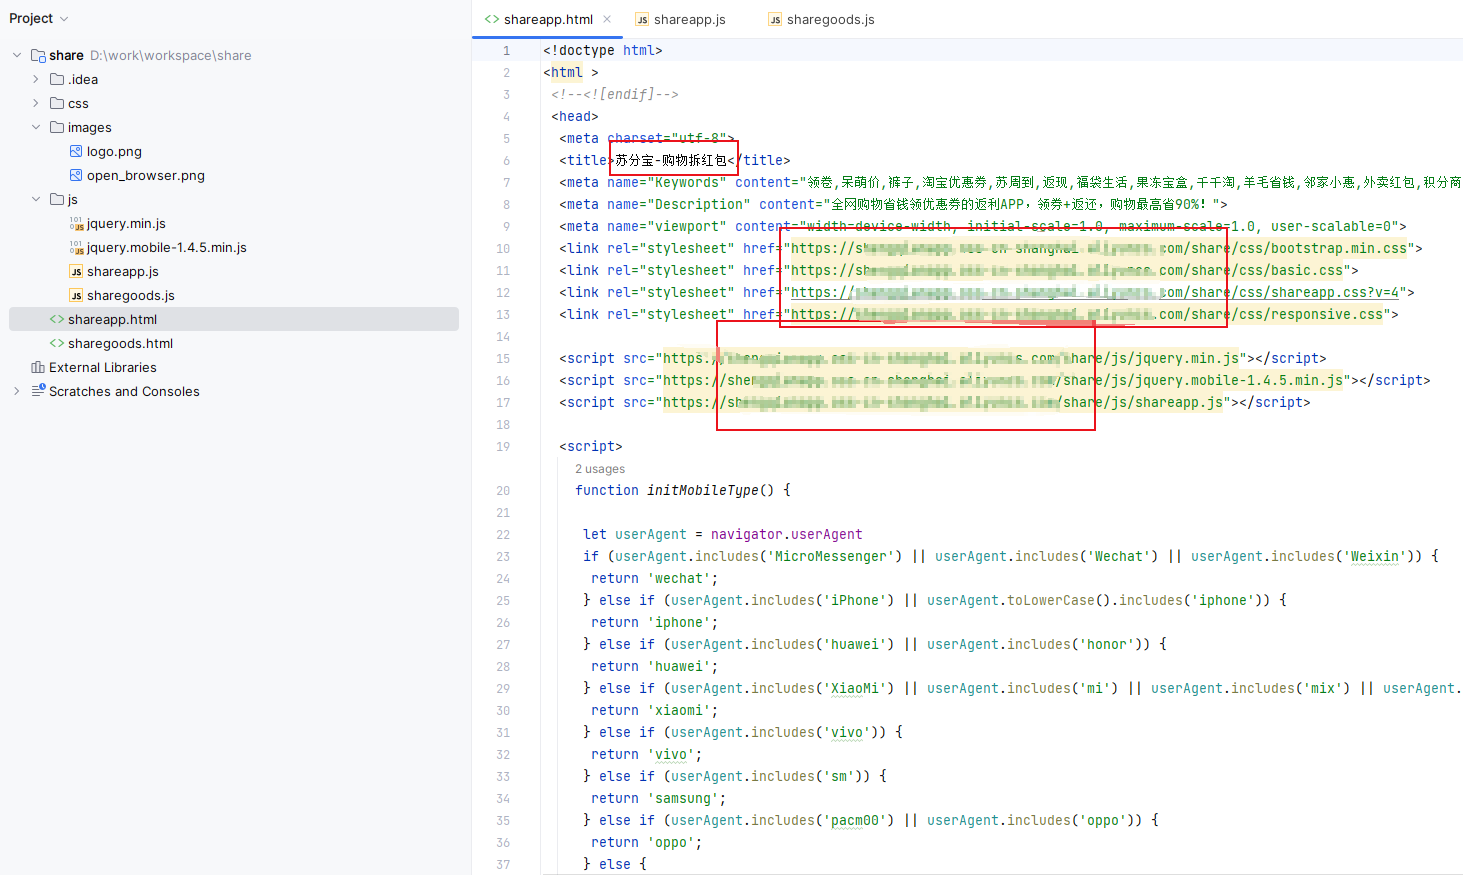Click the Scratches and Consoles icon
This screenshot has width=1463, height=875.
coord(38,391)
